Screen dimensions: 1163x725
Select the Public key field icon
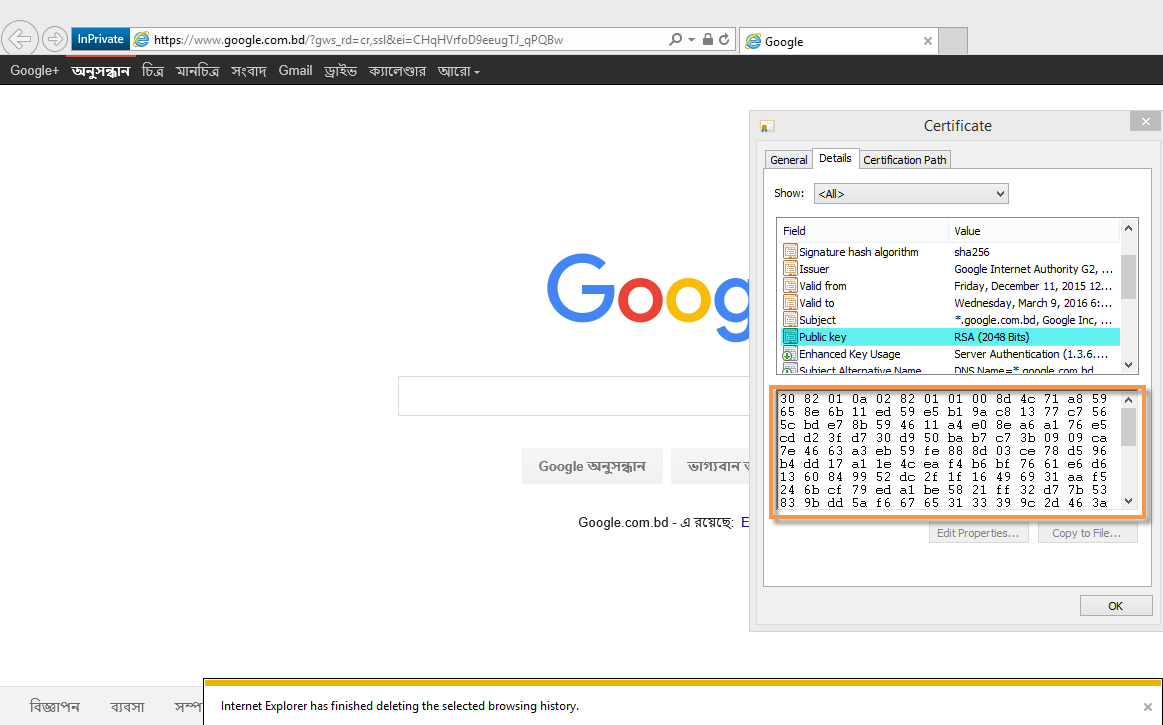[x=790, y=337]
